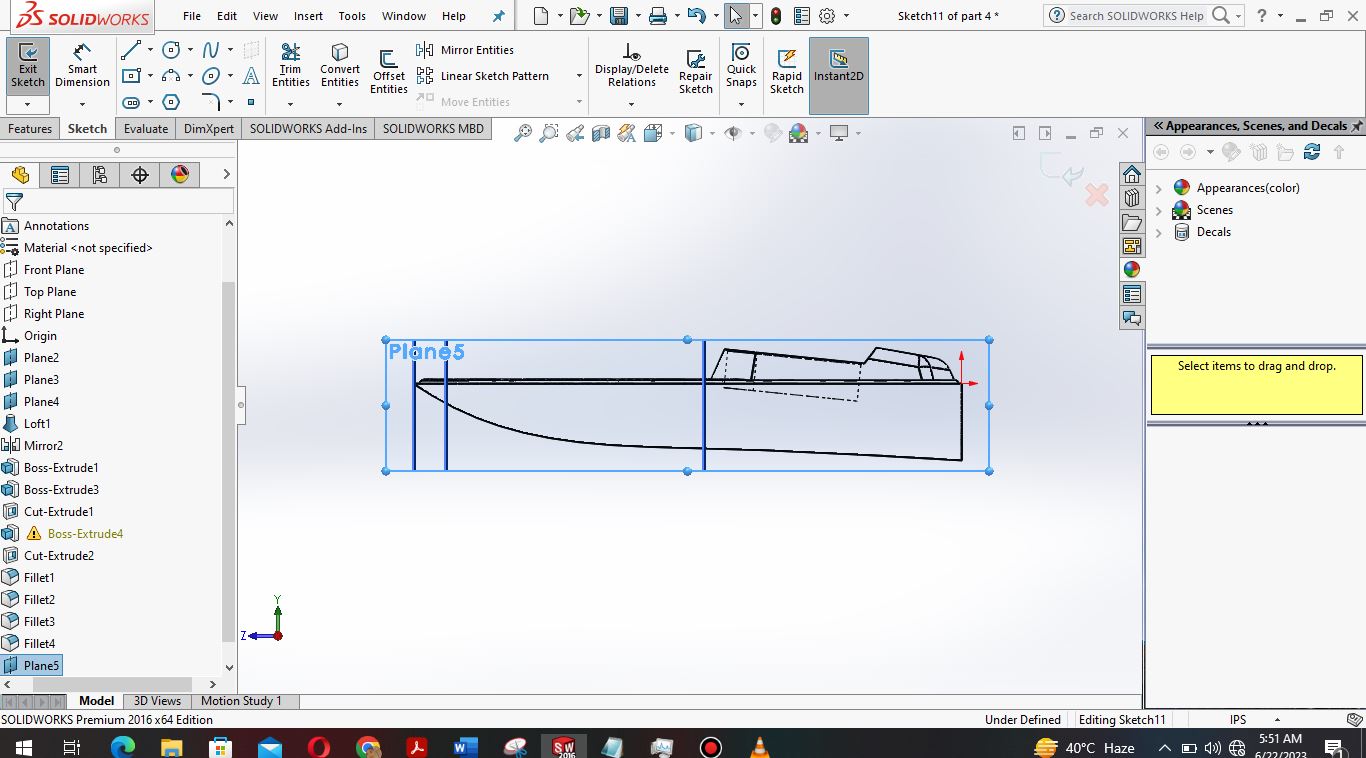1366x758 pixels.
Task: Open the ConfigurationManager tab
Action: point(100,175)
